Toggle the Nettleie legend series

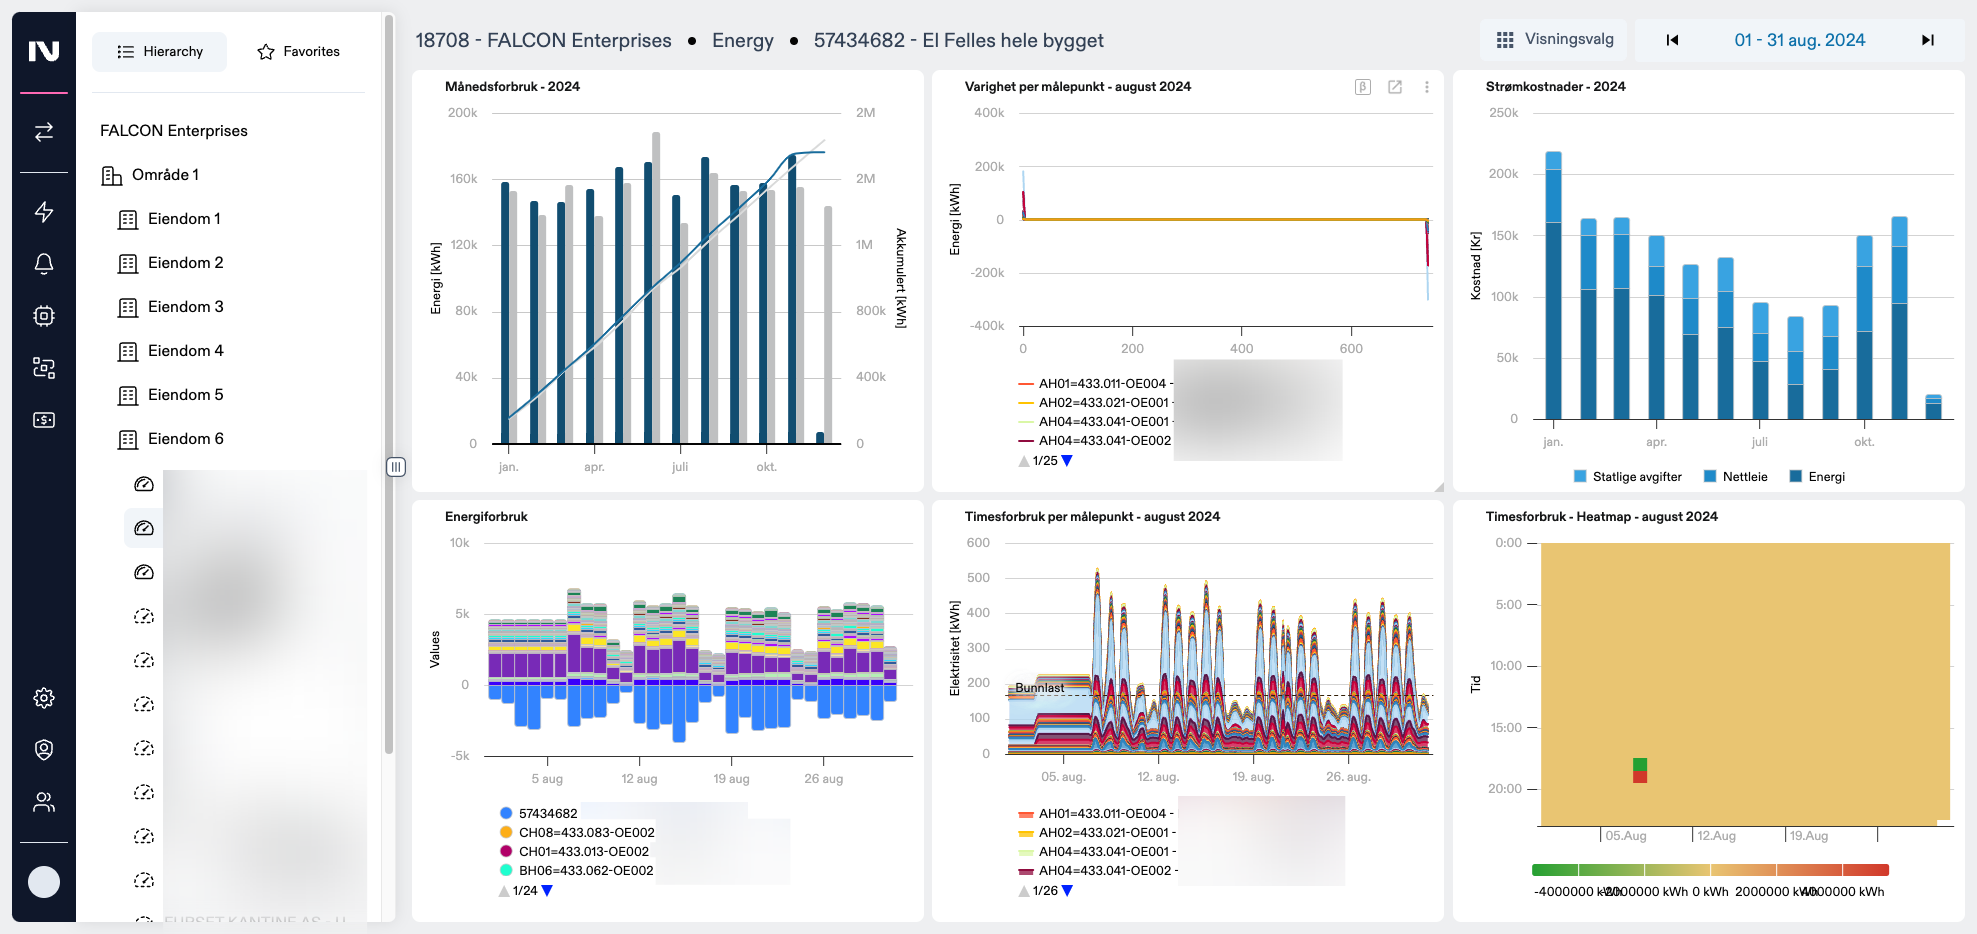[1735, 477]
